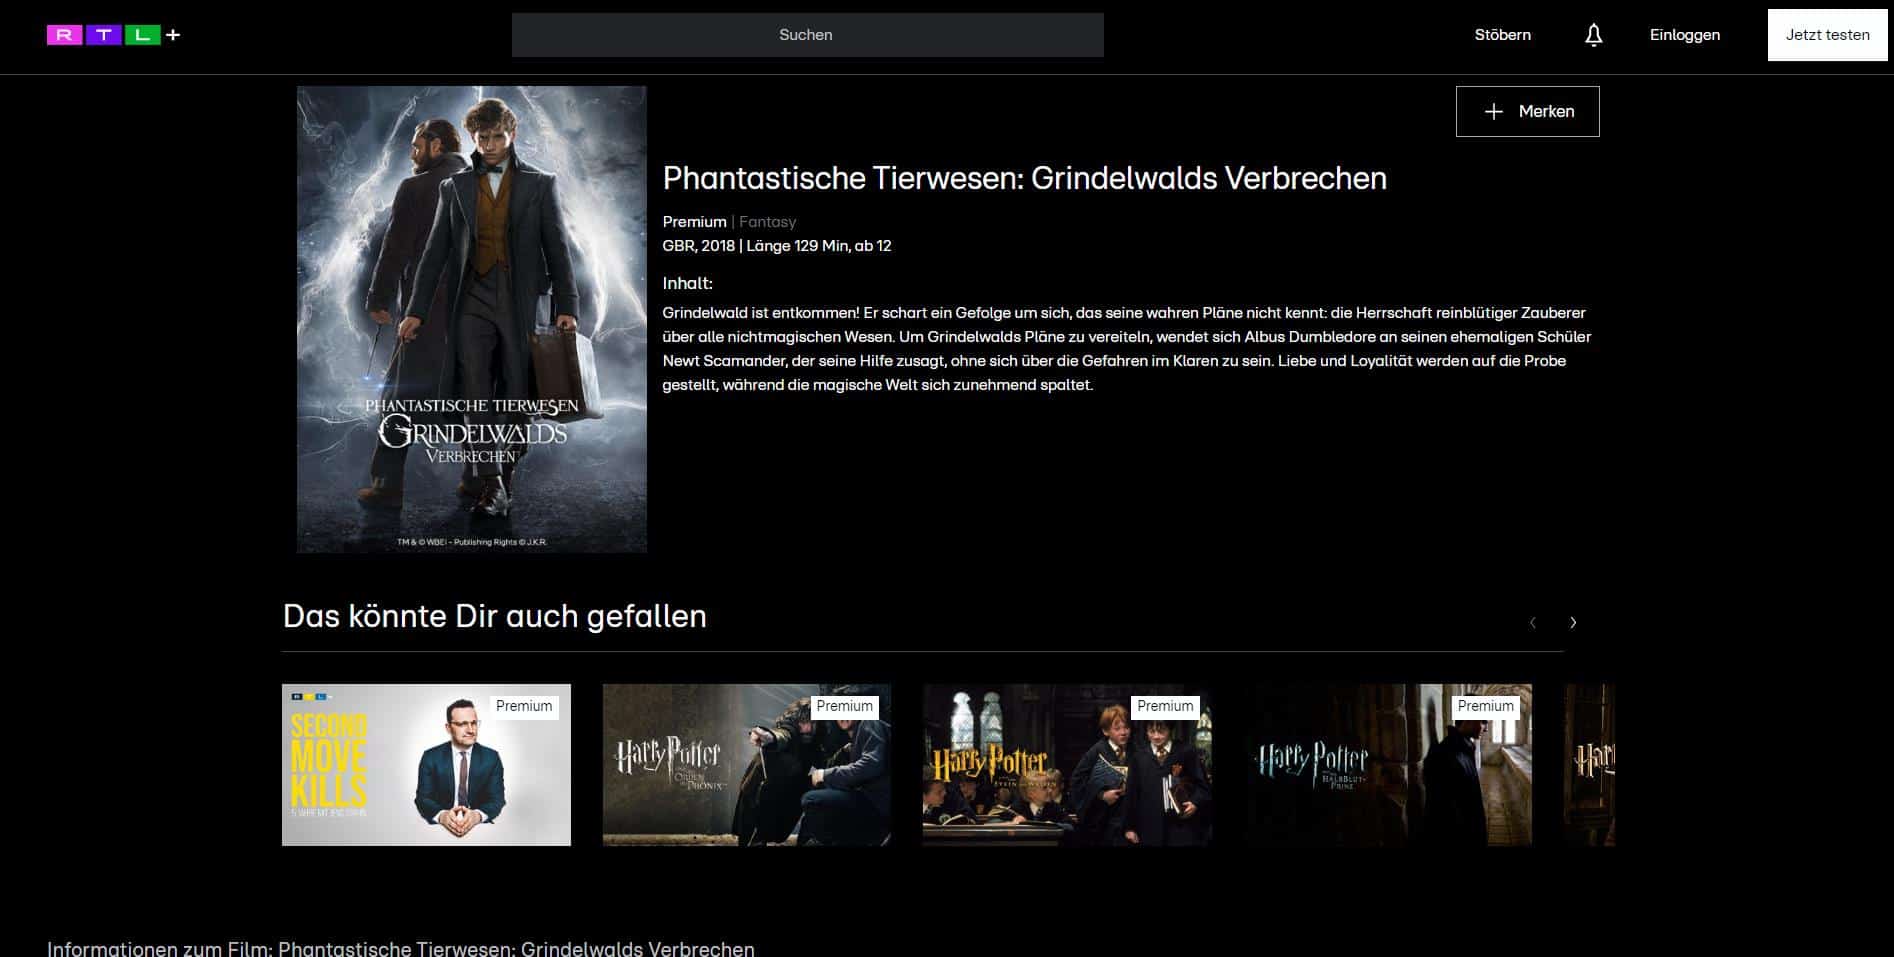Open Harry Potter Stein der Weisen thumbnail
Viewport: 1894px width, 957px height.
tap(1067, 765)
